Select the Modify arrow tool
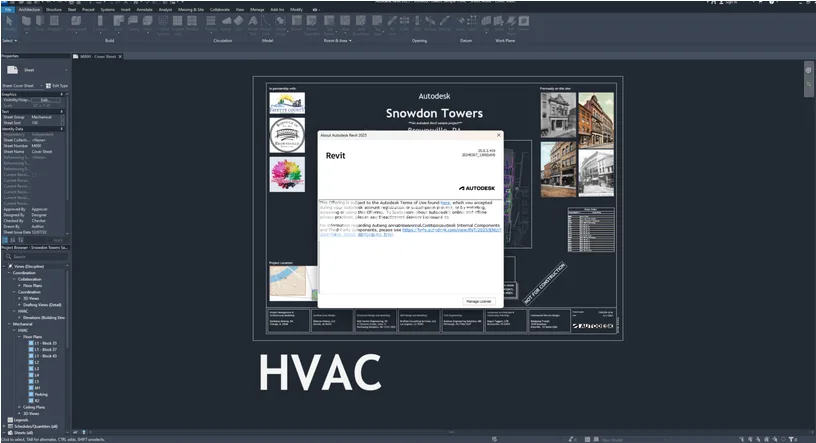Image resolution: width=816 pixels, height=443 pixels. 9,21
